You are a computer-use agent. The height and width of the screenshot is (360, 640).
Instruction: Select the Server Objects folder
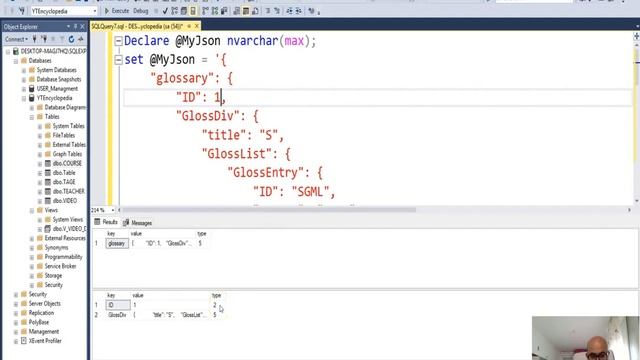(x=44, y=304)
